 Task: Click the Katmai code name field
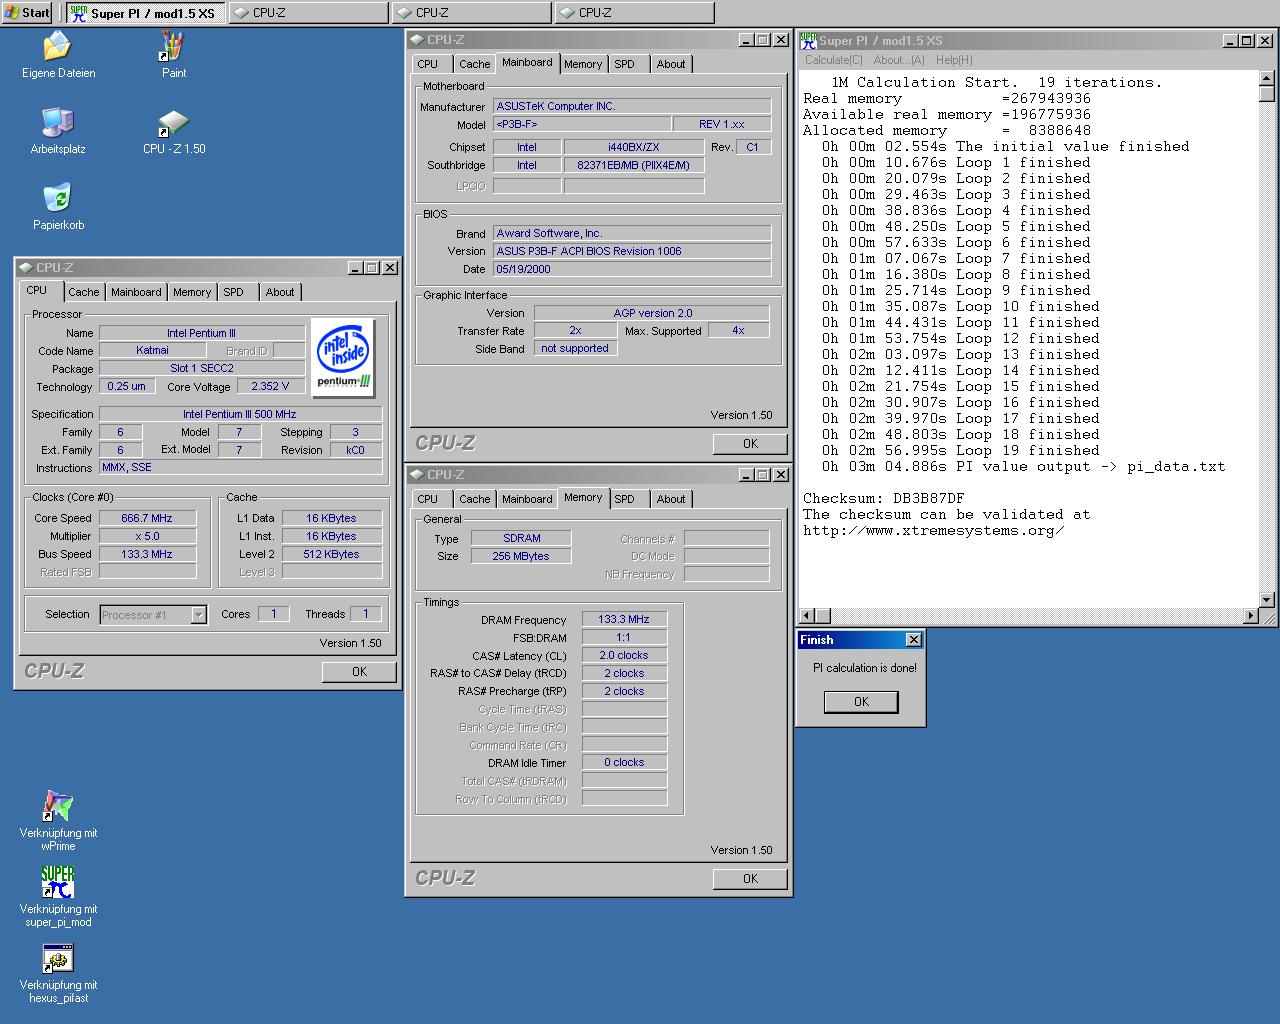pyautogui.click(x=152, y=351)
